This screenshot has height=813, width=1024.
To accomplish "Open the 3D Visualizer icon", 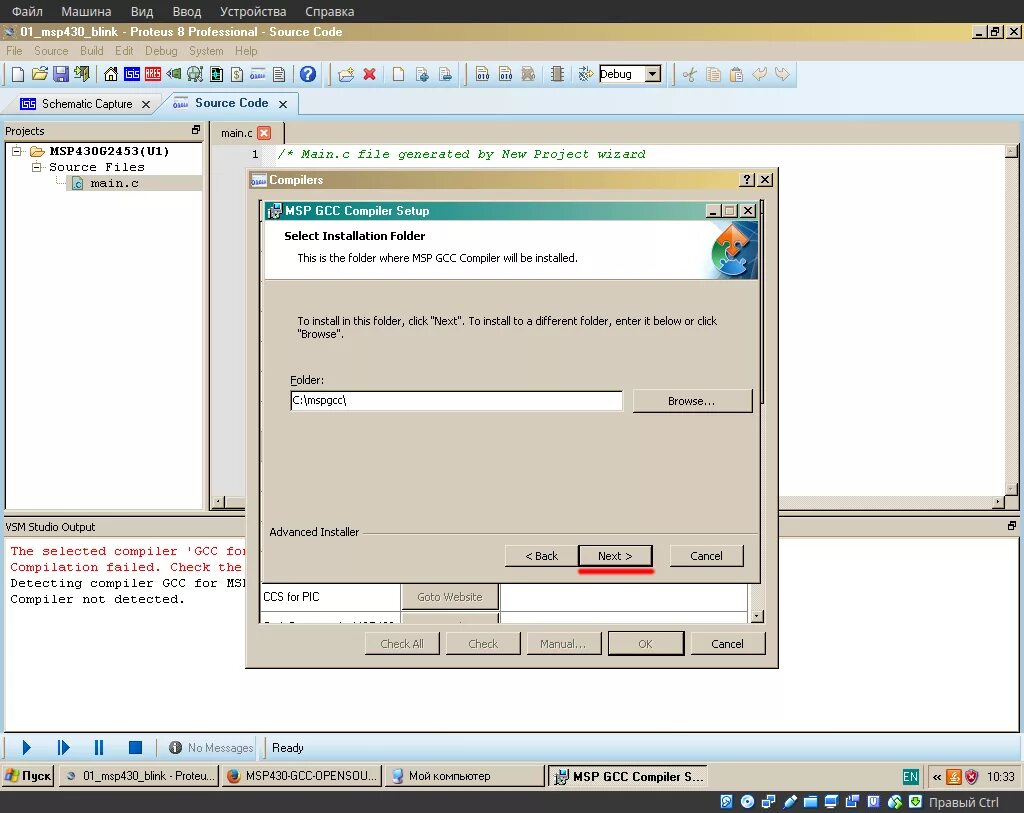I will [174, 74].
